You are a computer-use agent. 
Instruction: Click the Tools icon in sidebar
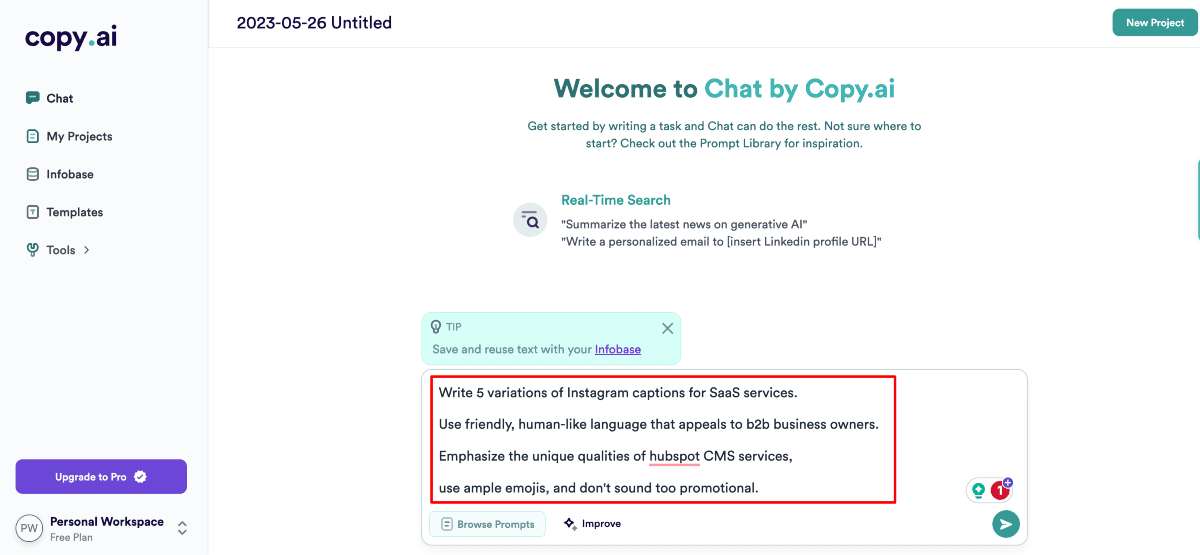[33, 250]
